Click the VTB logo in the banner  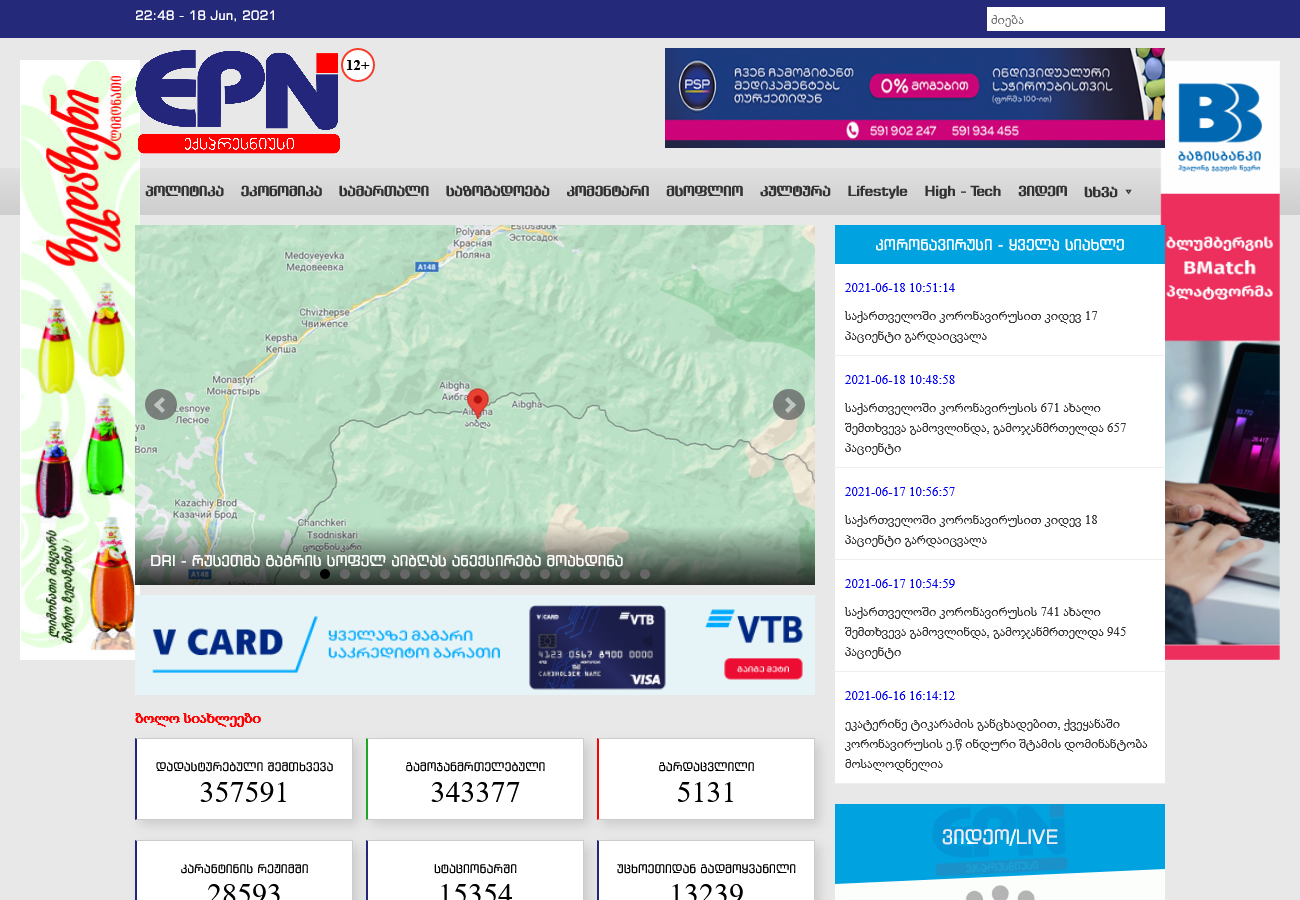coord(755,626)
